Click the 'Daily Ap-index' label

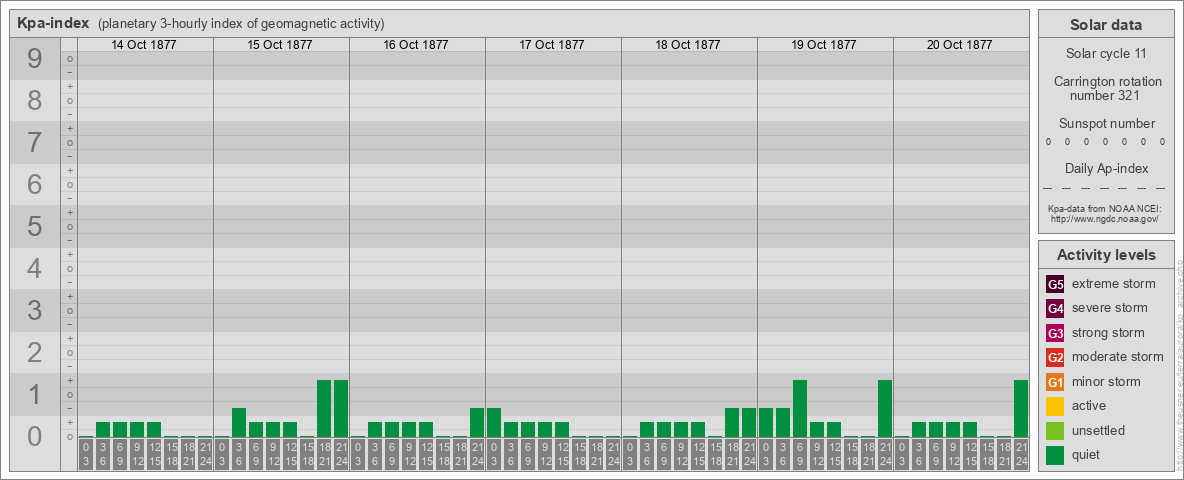[x=1106, y=168]
